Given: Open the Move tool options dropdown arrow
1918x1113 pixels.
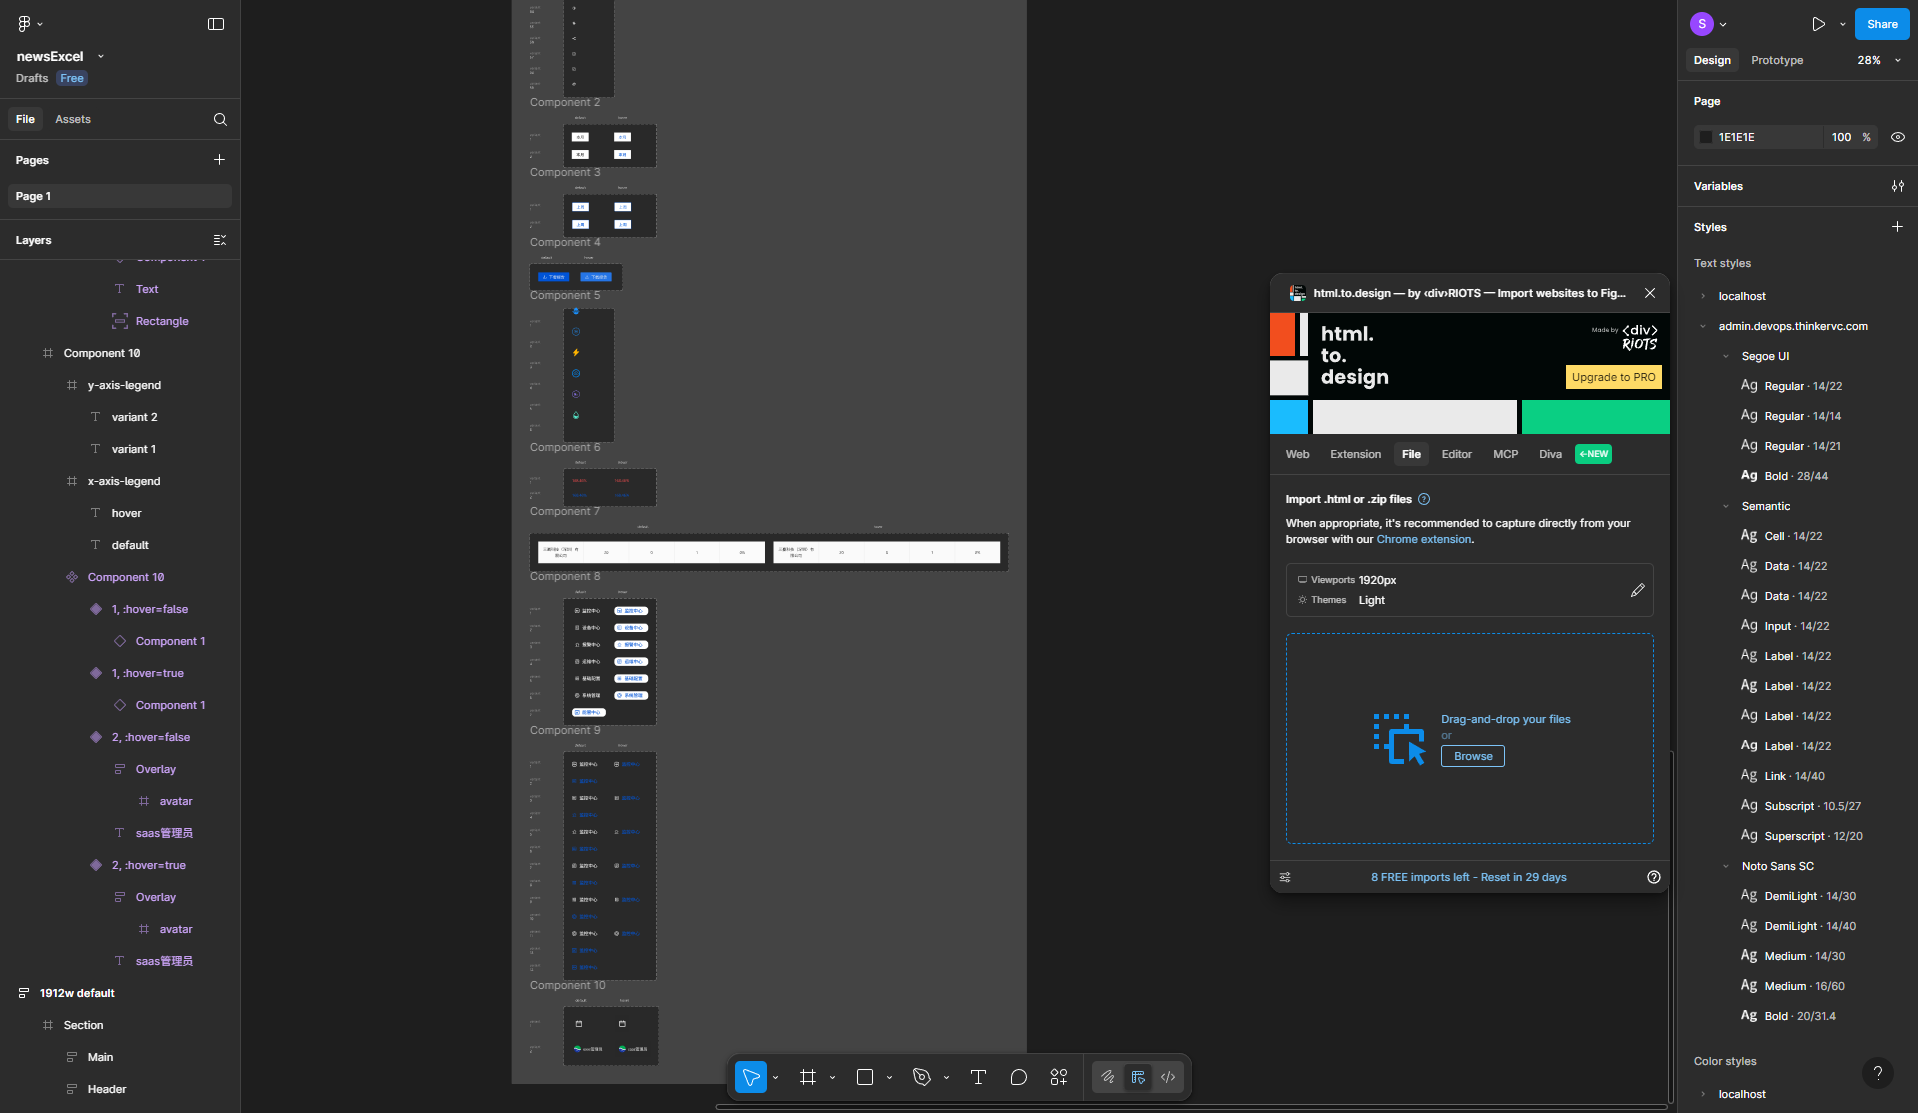Looking at the screenshot, I should 775,1077.
